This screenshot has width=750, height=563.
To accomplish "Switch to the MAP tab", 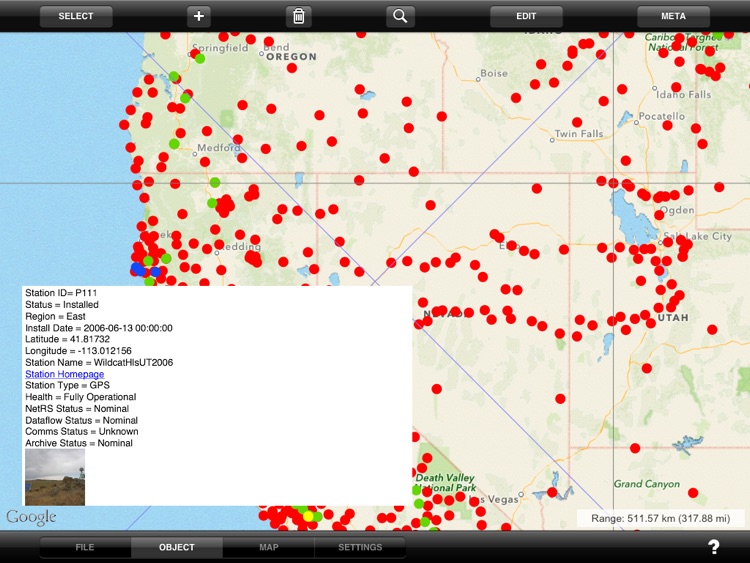I will [x=269, y=547].
